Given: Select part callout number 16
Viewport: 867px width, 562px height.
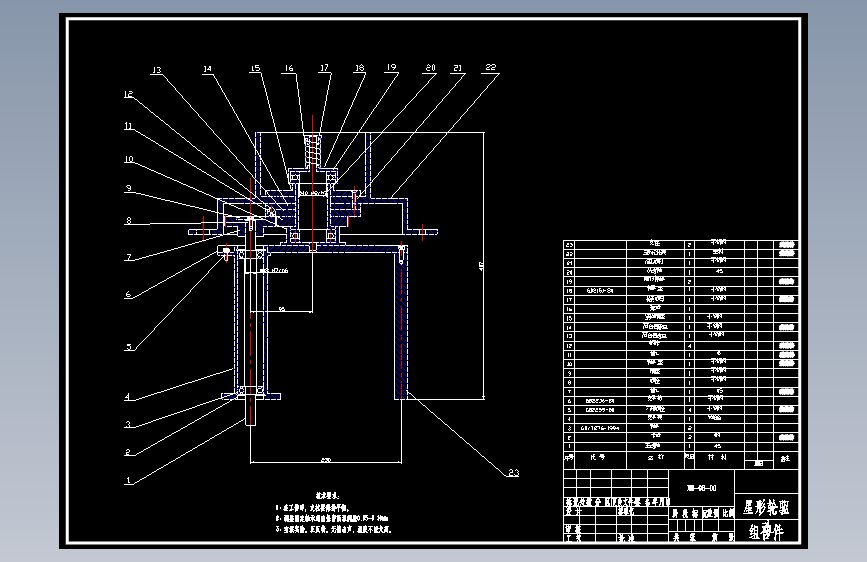Looking at the screenshot, I should pos(289,68).
